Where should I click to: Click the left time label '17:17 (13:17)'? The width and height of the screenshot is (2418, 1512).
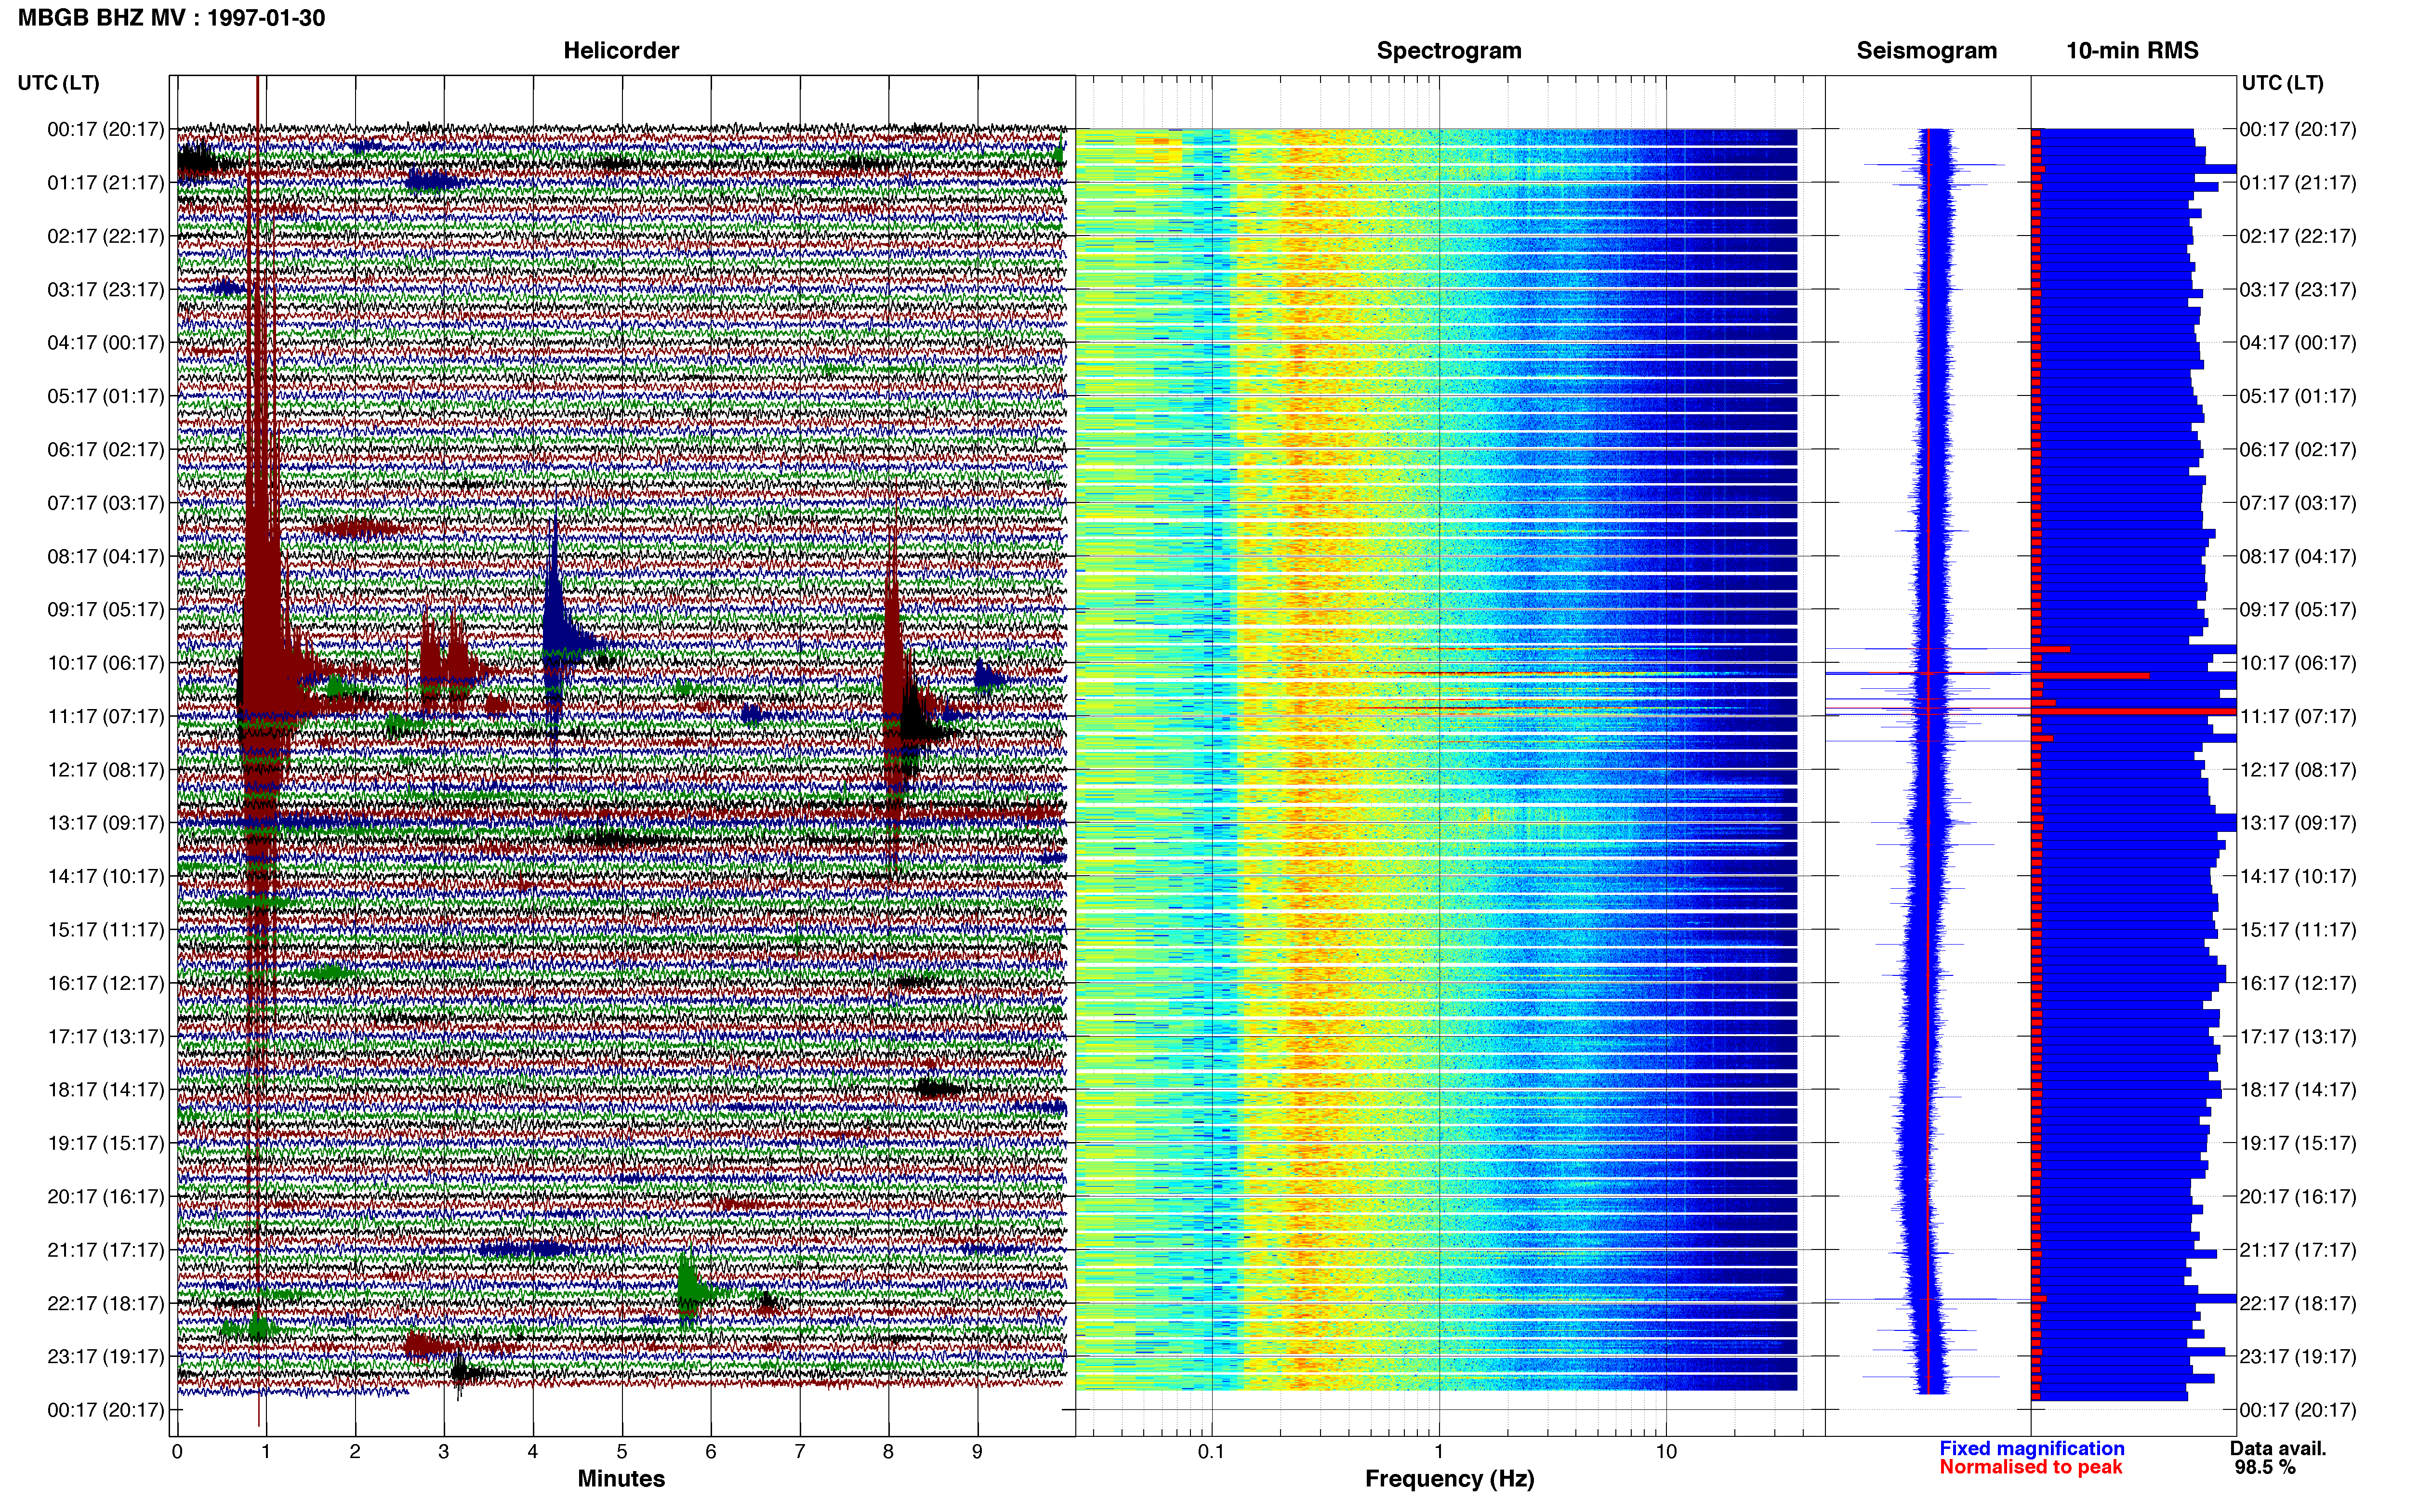(106, 1036)
